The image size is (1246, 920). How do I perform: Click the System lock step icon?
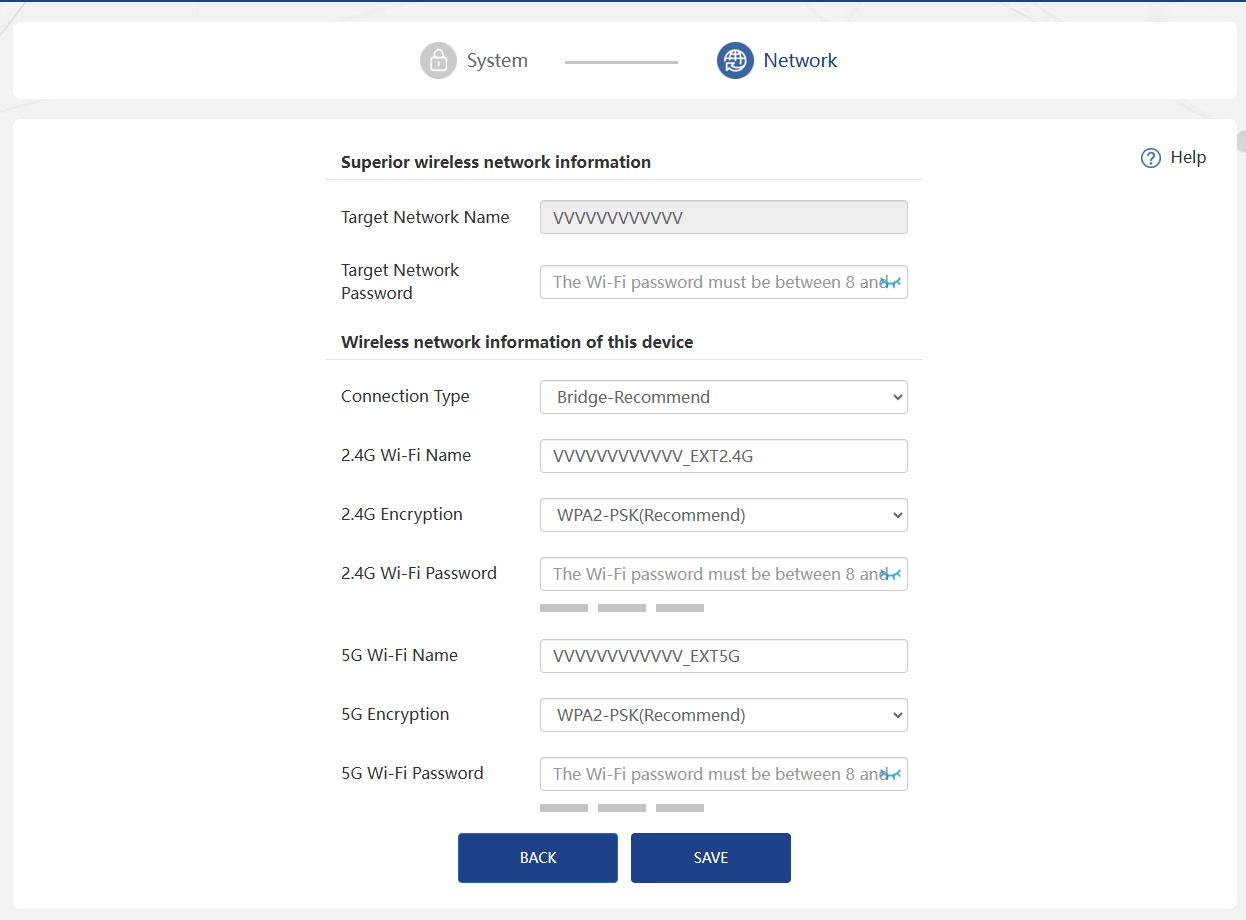438,61
